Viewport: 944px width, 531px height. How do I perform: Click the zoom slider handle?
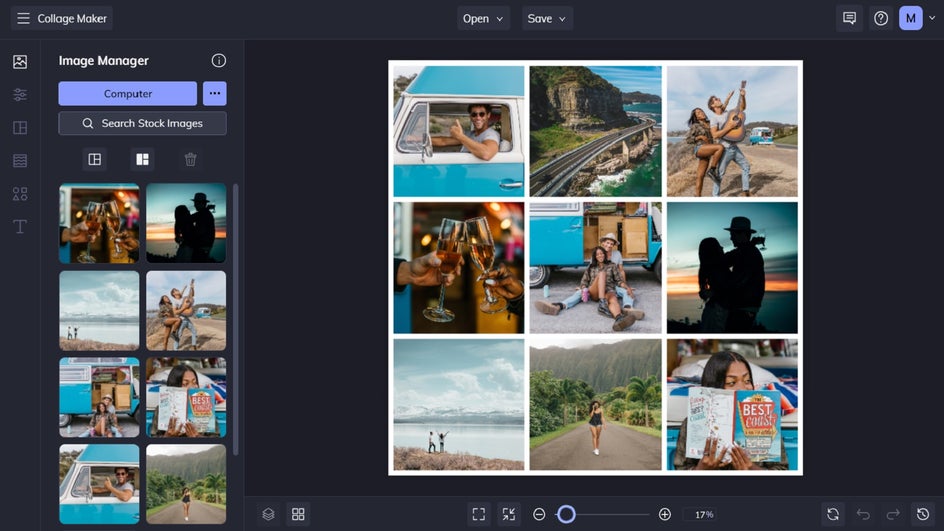[566, 514]
